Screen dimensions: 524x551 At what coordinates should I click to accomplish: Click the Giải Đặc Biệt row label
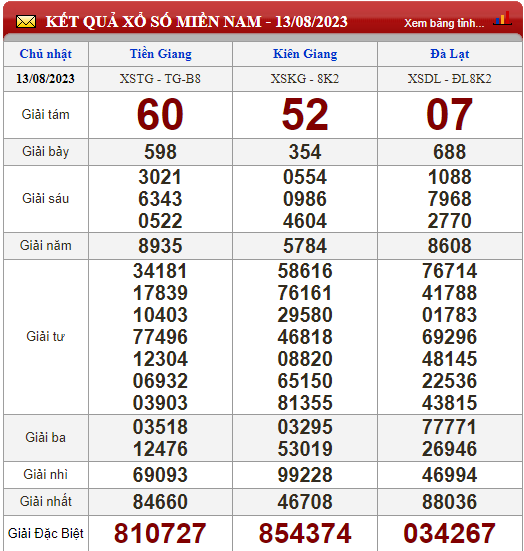pos(46,533)
